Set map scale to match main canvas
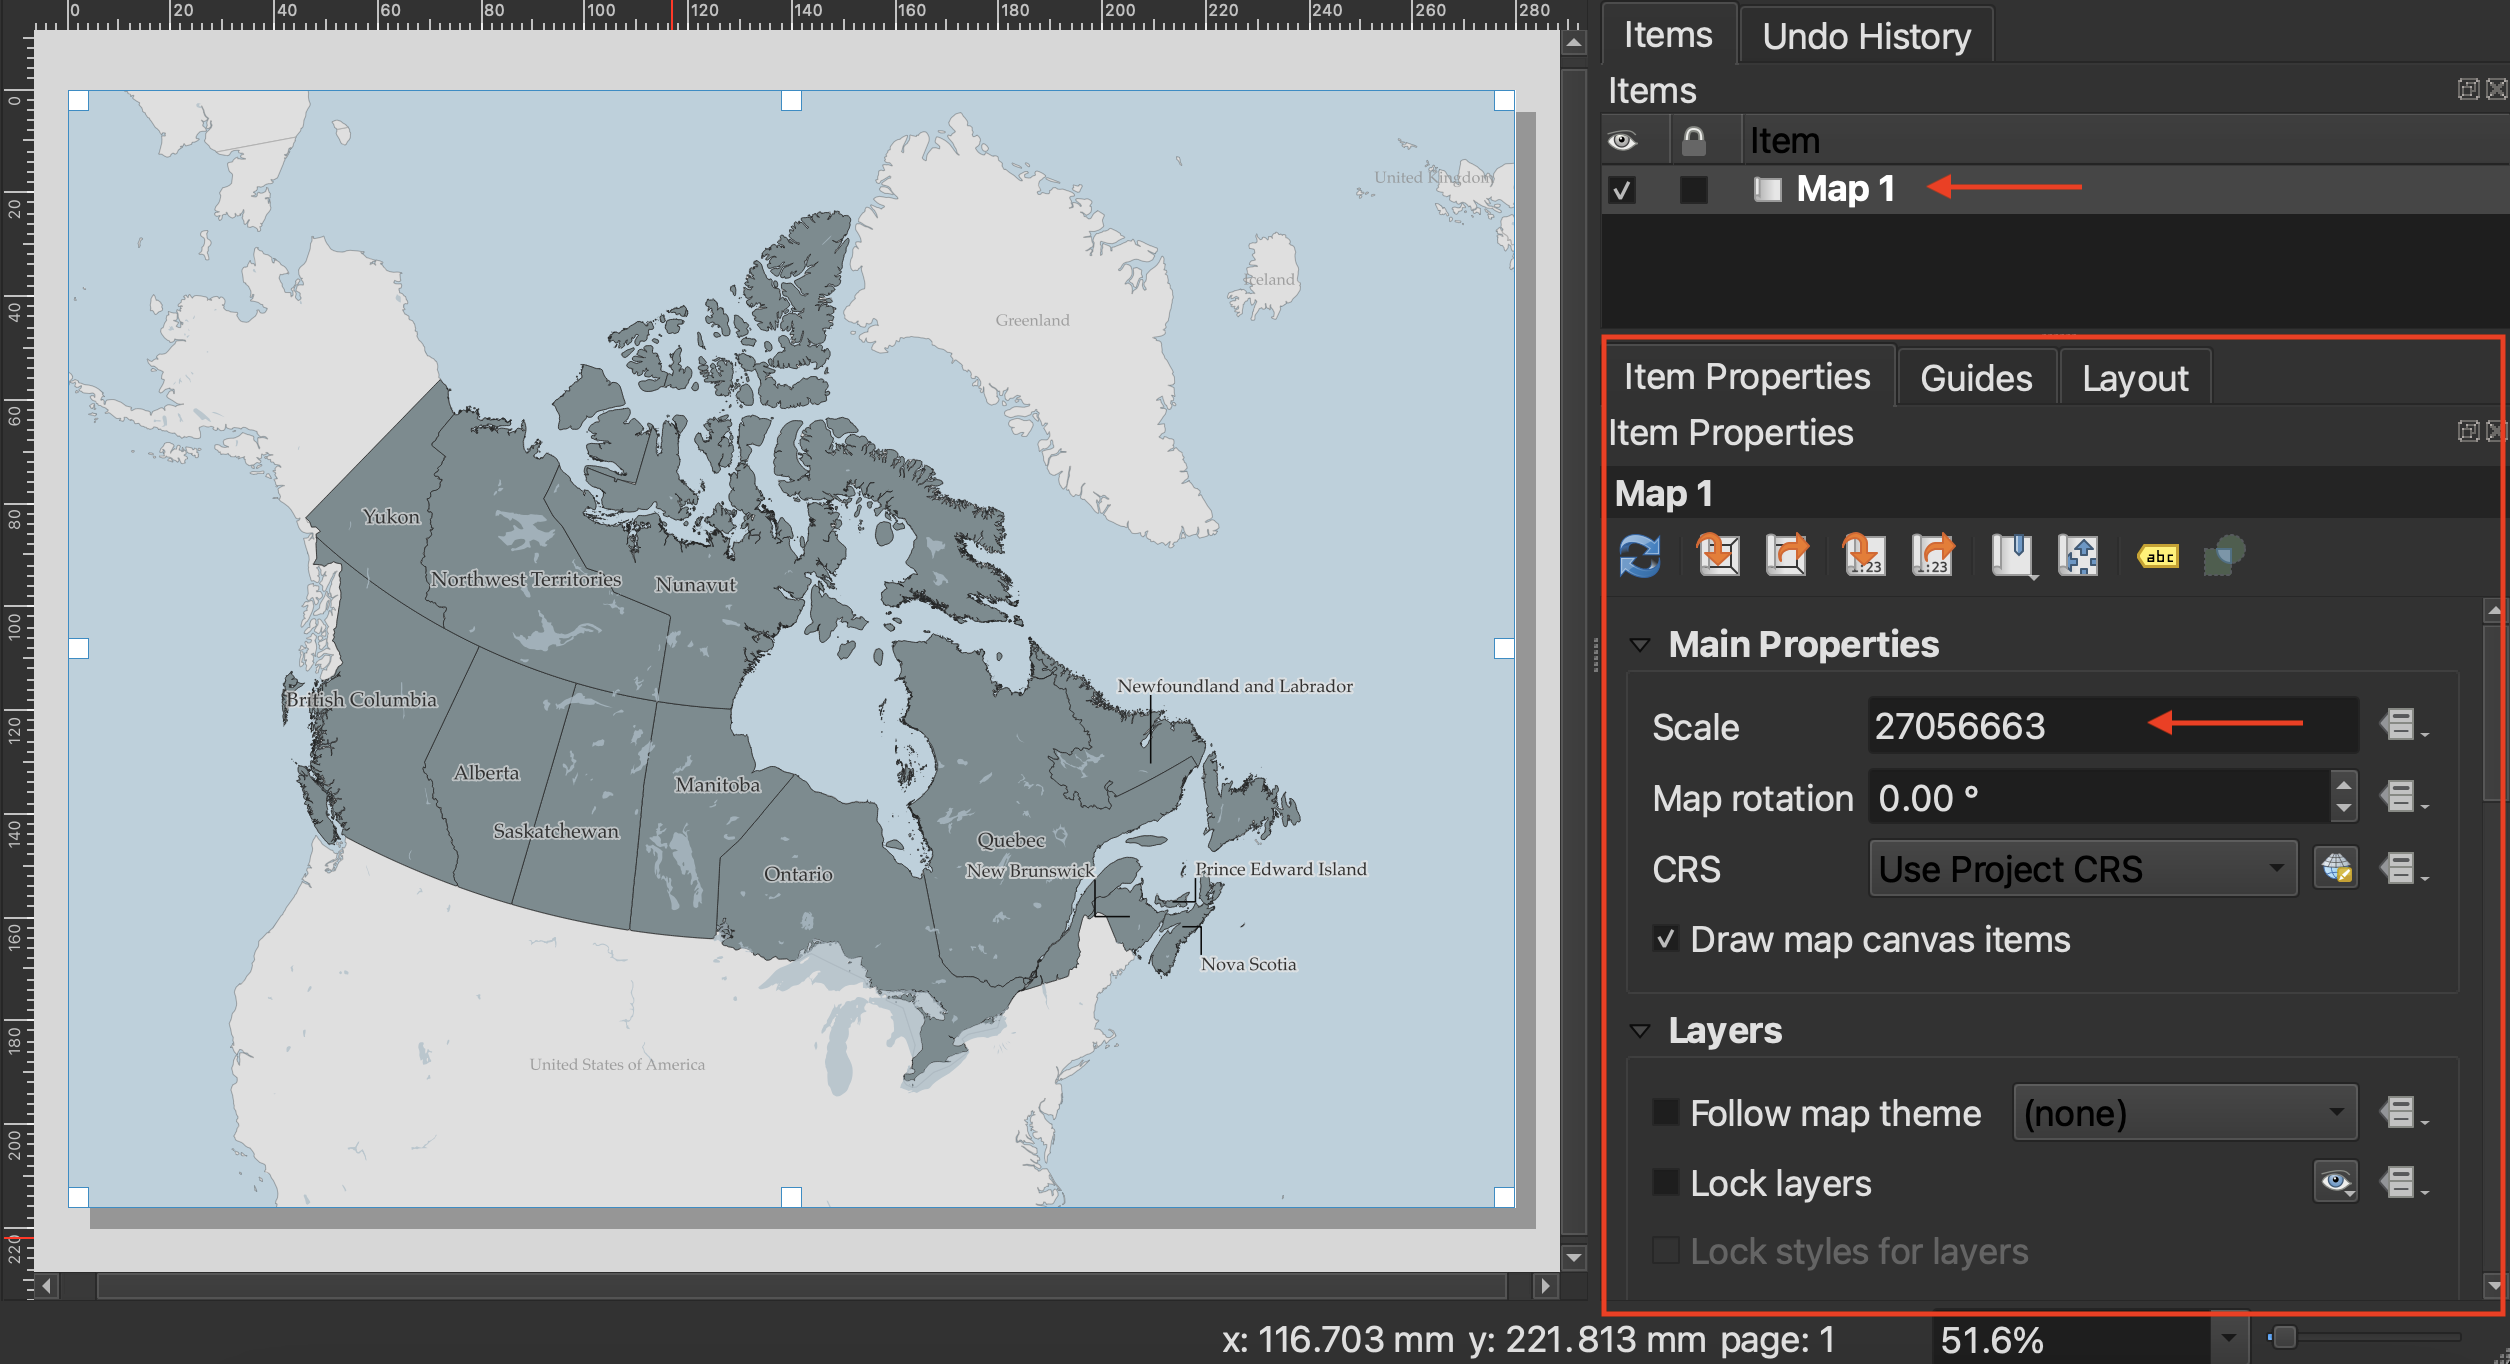2510x1364 pixels. coord(1864,555)
